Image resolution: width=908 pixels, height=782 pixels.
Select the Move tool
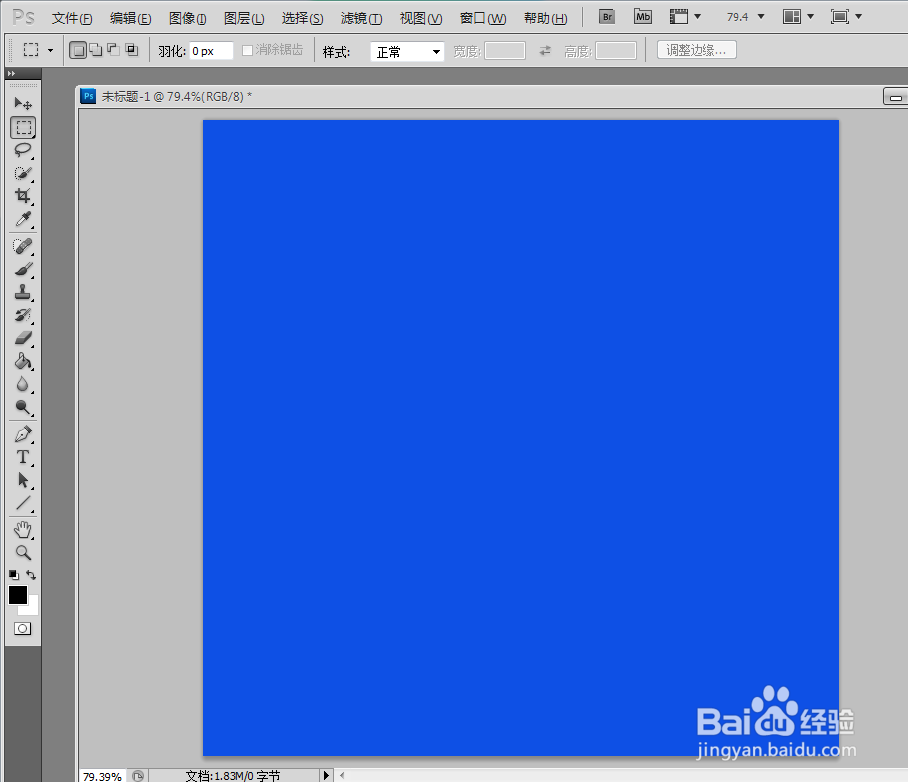23,104
